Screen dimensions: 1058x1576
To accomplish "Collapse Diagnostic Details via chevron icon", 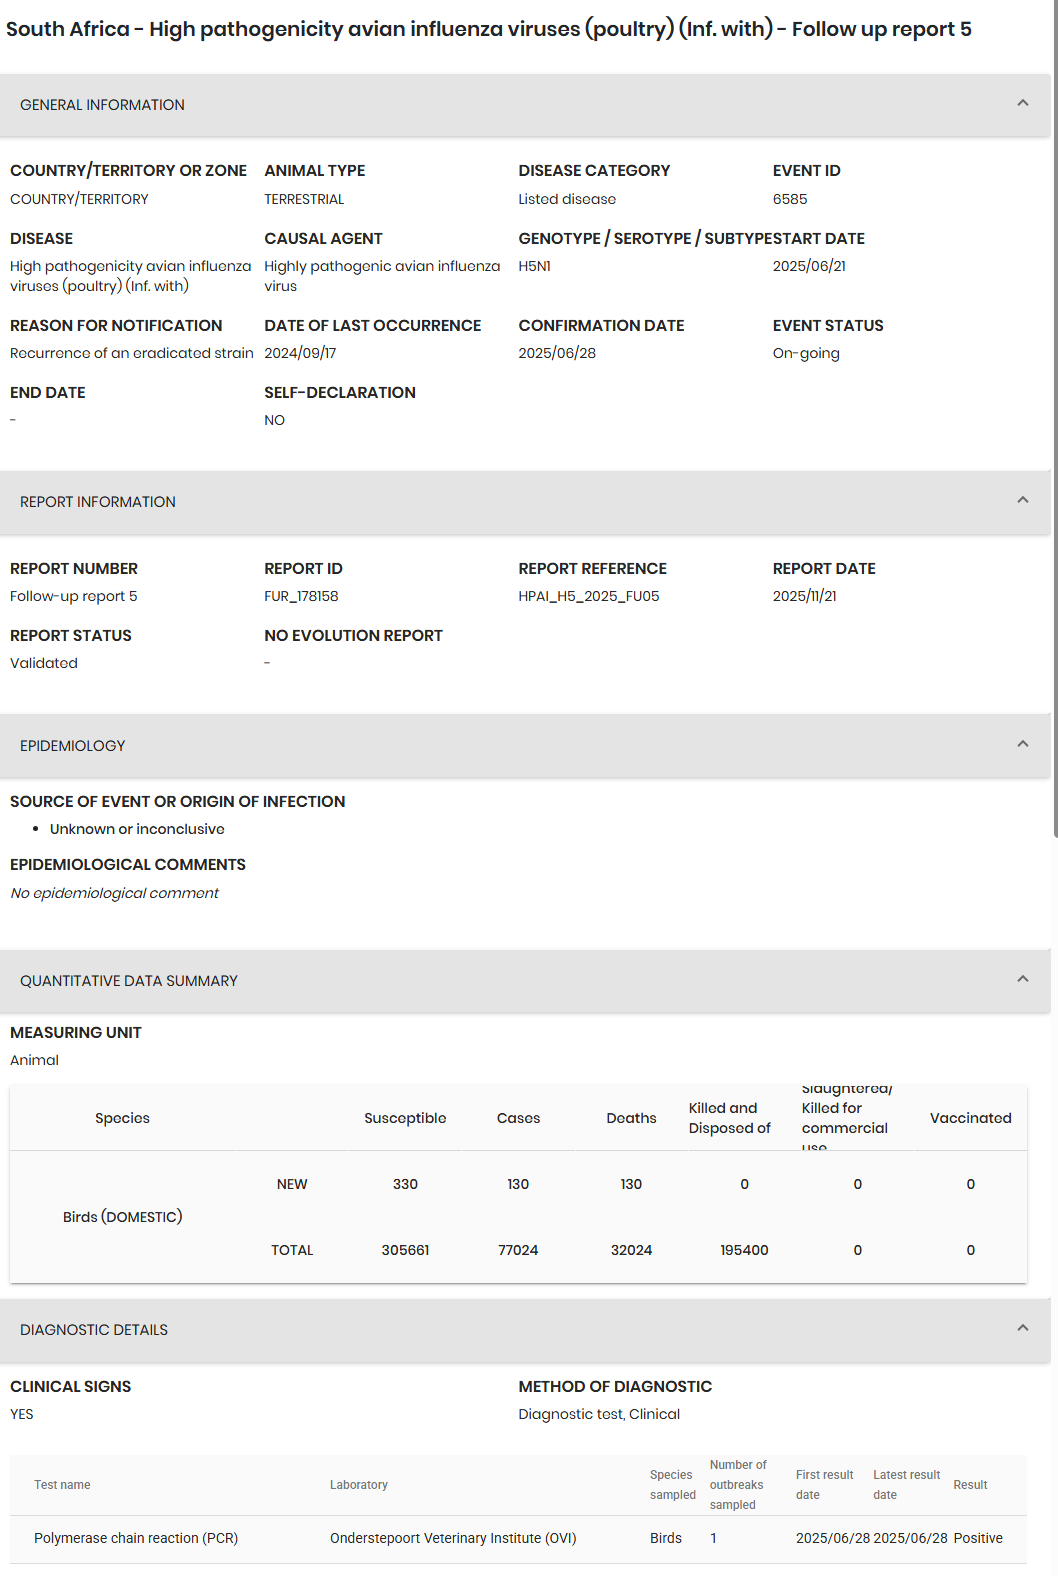I will tap(1022, 1328).
